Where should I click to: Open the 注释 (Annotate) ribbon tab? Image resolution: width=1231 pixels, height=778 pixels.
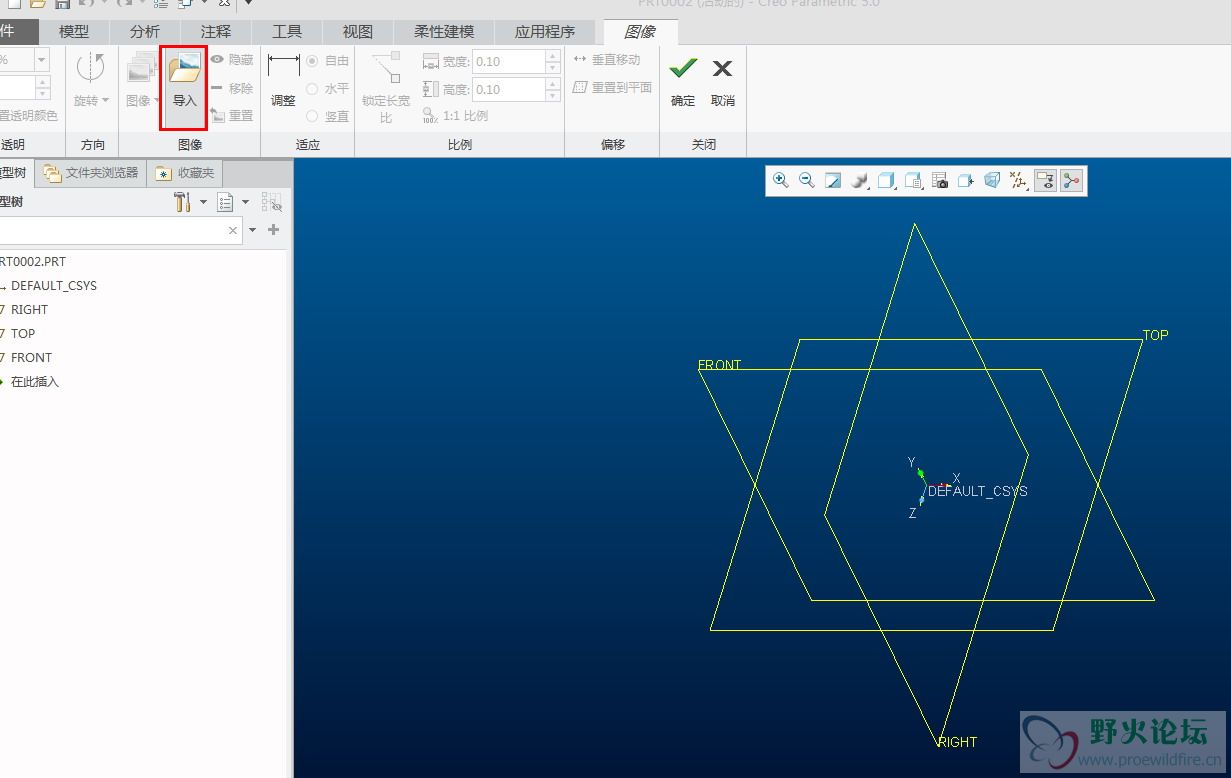coord(216,32)
